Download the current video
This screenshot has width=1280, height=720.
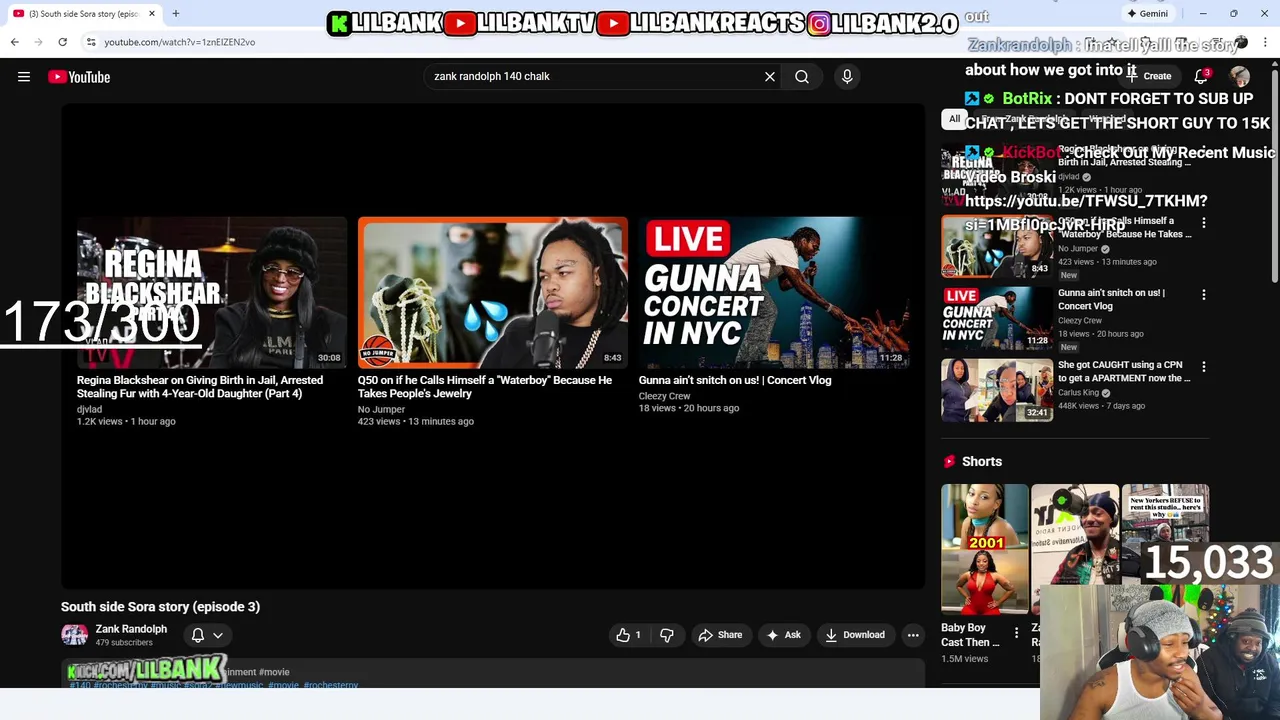(x=855, y=635)
